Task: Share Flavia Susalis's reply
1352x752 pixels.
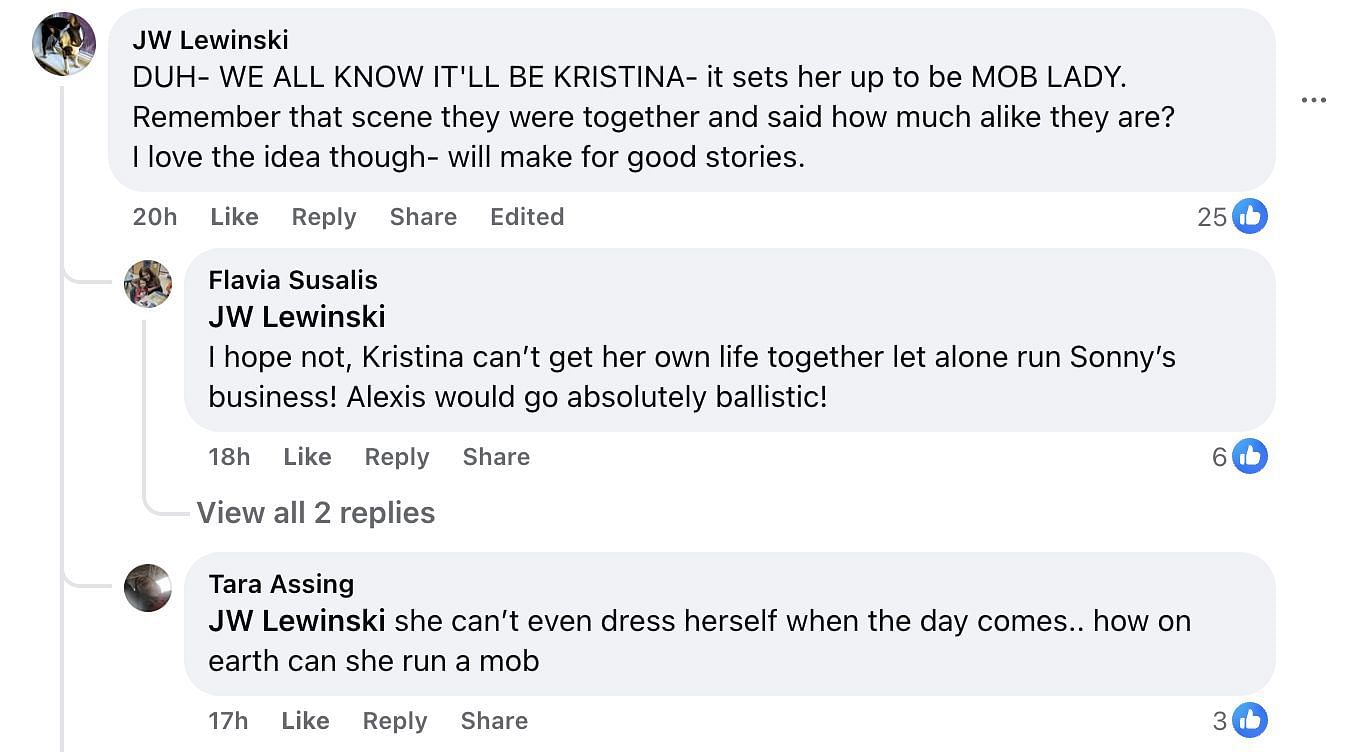Action: coord(496,457)
